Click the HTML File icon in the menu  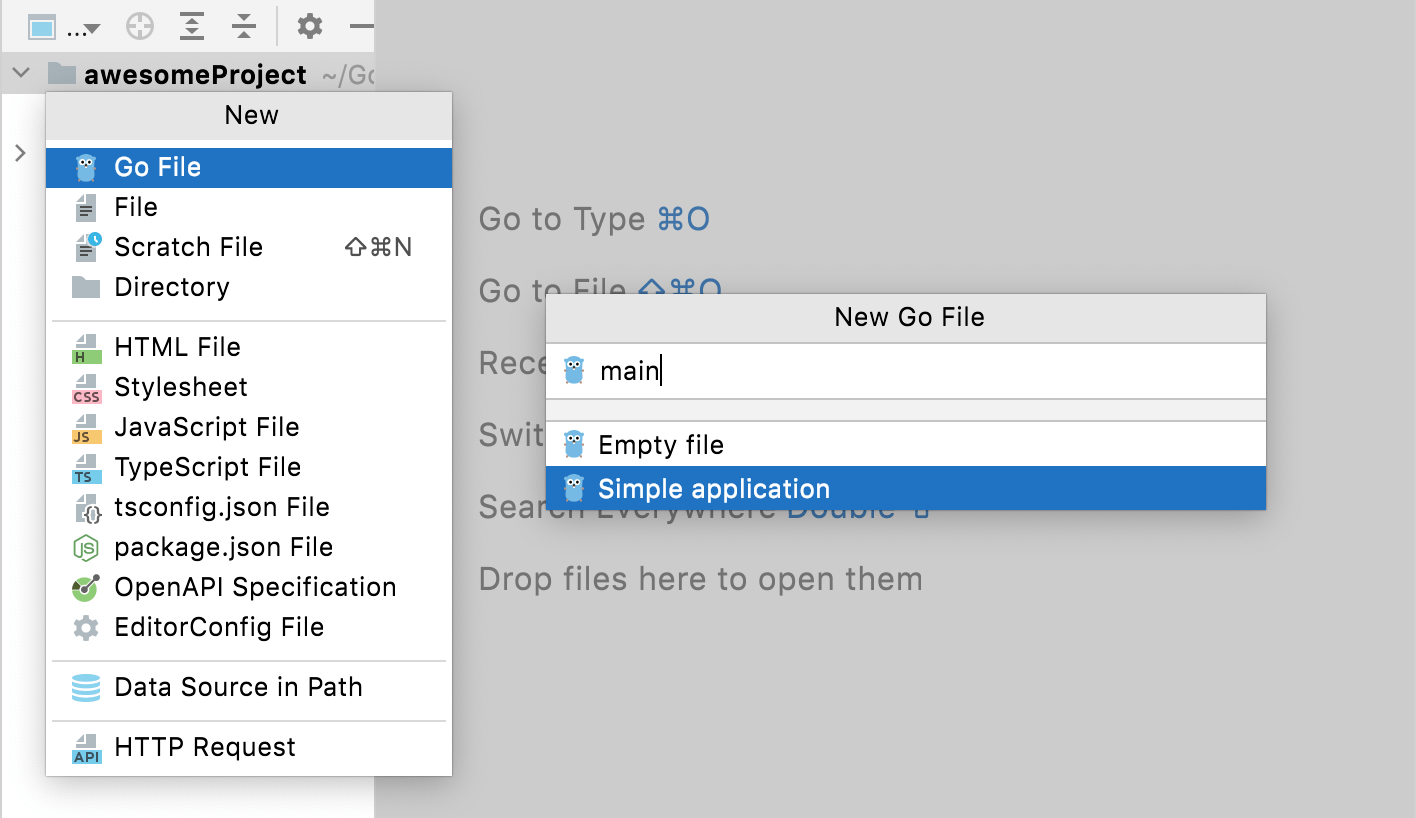pyautogui.click(x=87, y=347)
